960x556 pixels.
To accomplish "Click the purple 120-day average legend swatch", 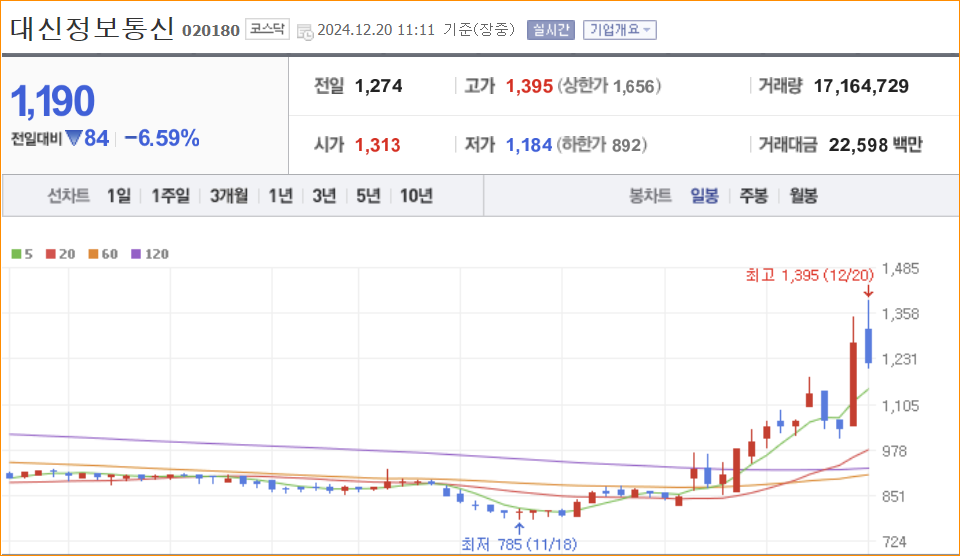I will pyautogui.click(x=136, y=254).
